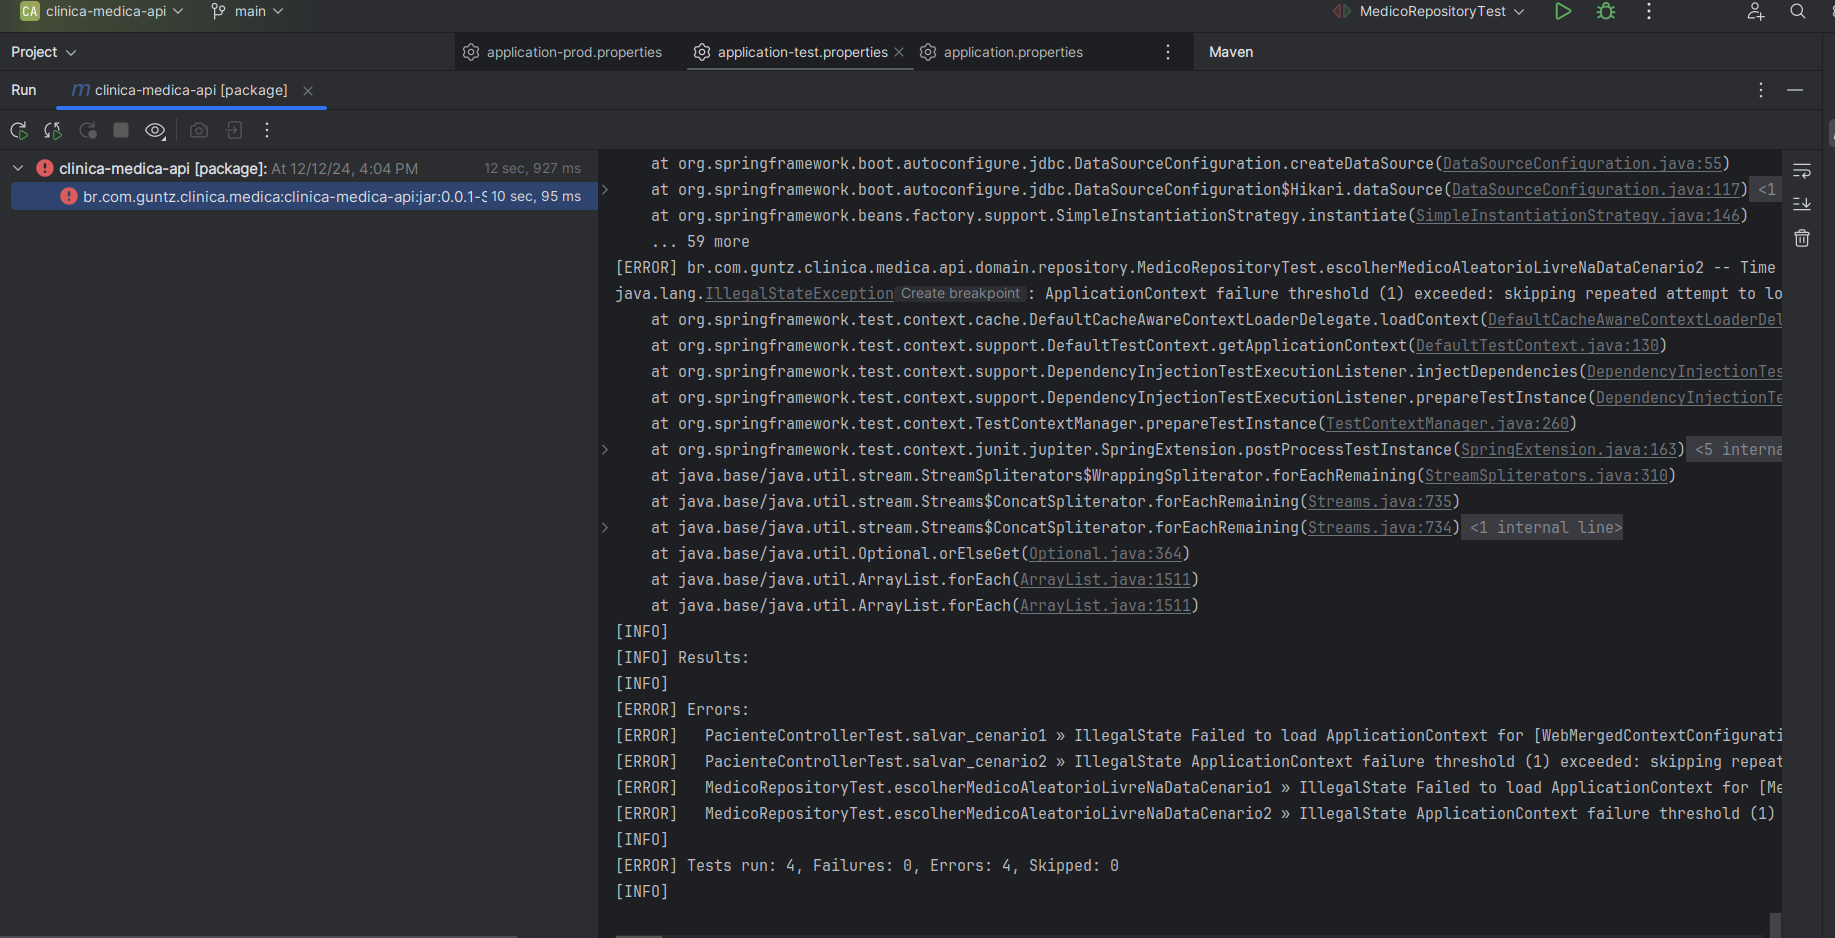Open Run toolbar more options menu
Image resolution: width=1835 pixels, height=938 pixels.
(x=267, y=130)
